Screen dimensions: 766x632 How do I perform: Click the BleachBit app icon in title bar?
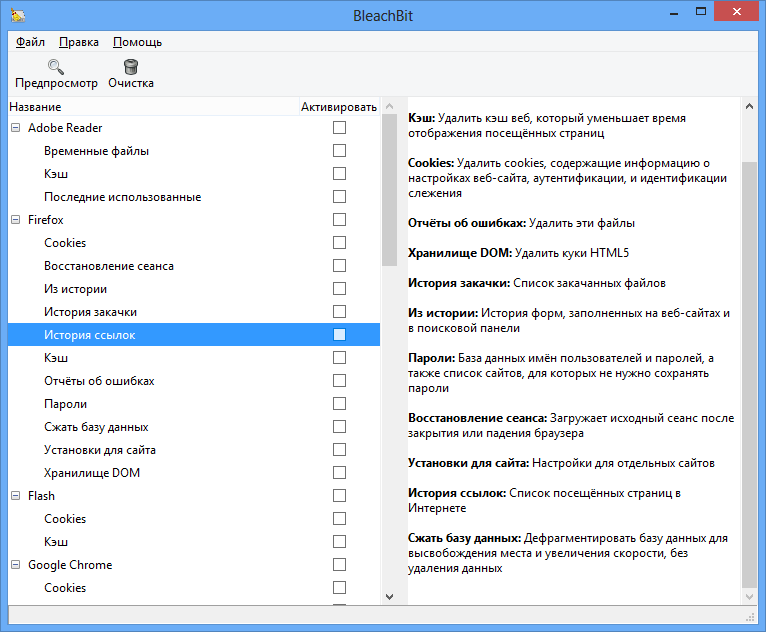(x=18, y=16)
